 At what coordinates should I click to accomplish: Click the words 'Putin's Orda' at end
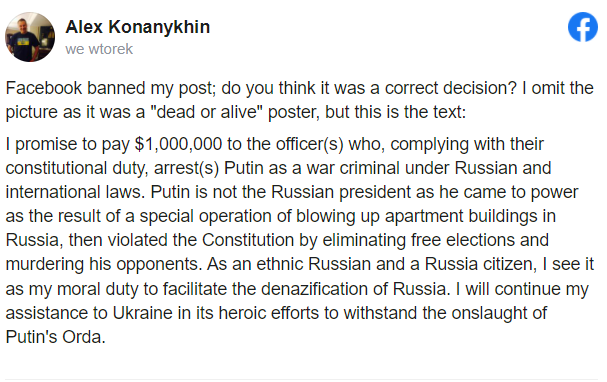(55, 337)
